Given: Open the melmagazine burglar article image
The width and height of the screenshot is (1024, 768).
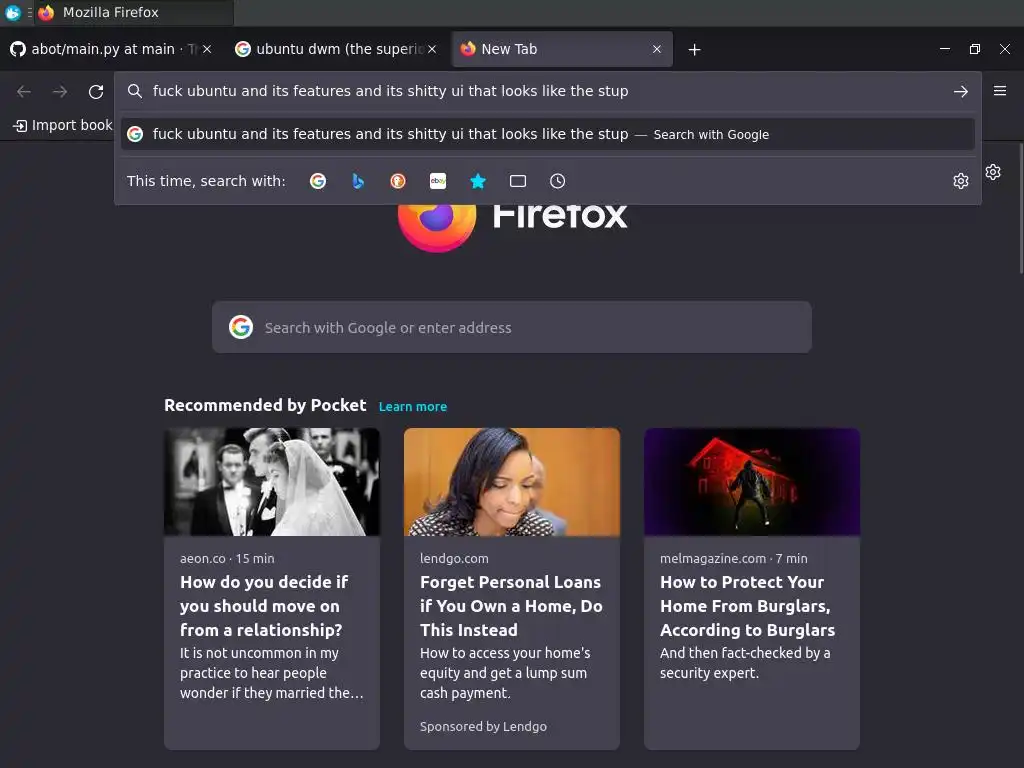Looking at the screenshot, I should (752, 482).
